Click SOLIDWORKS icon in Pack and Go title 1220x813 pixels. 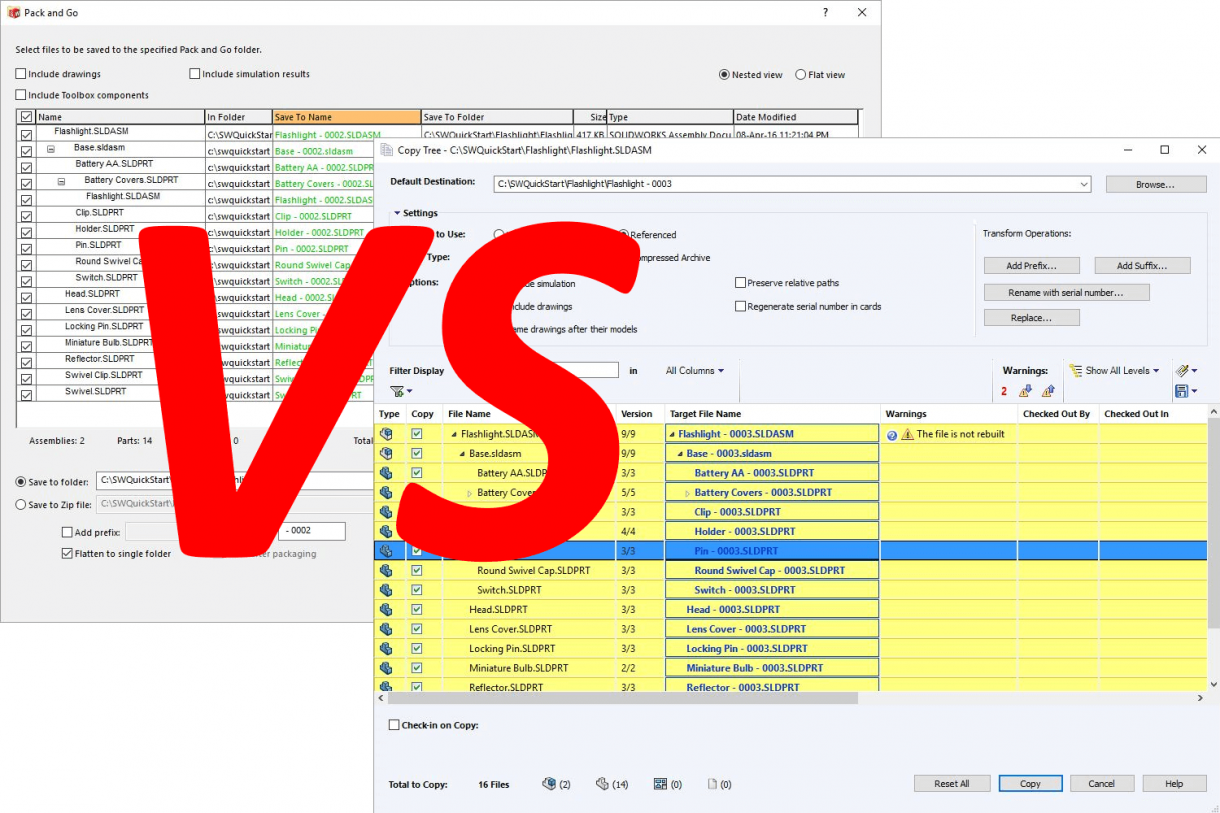coord(13,12)
